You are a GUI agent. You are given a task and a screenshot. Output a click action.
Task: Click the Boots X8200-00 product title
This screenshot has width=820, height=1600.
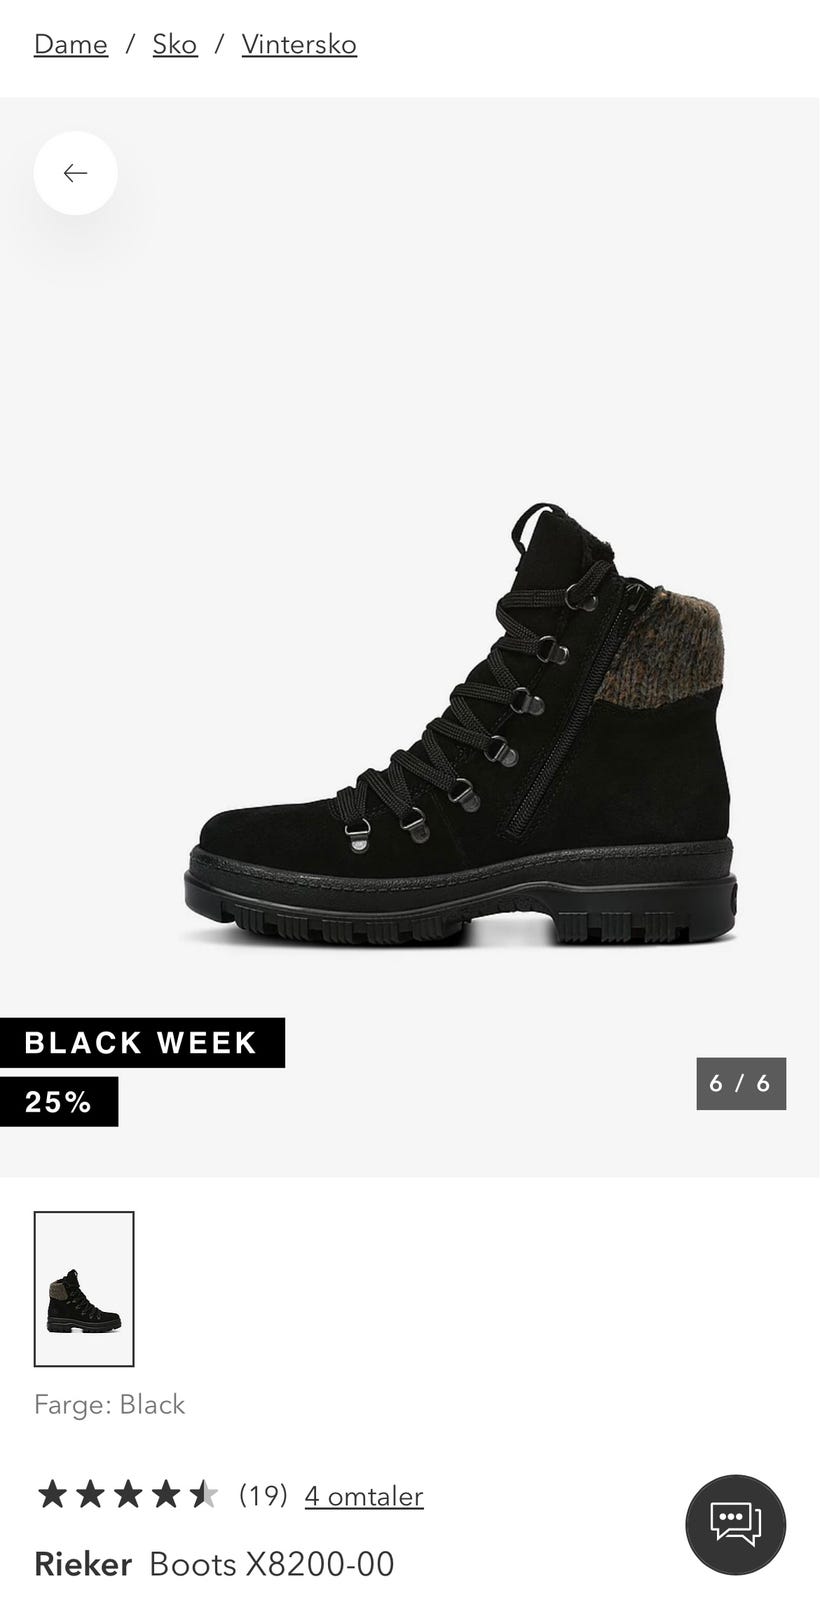point(272,1564)
